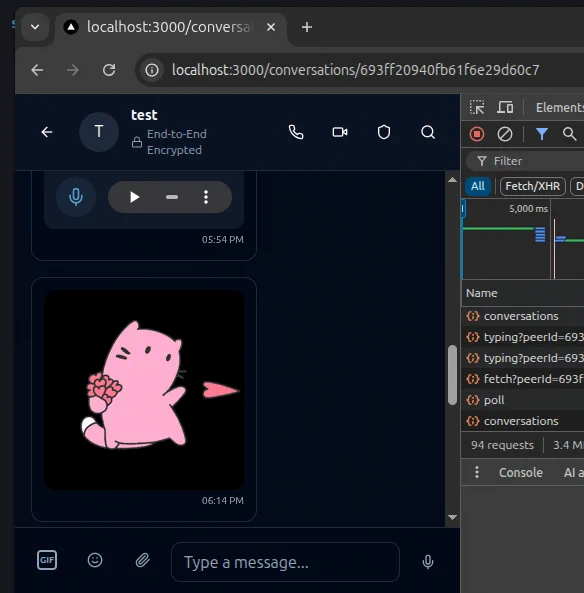The image size is (584, 593).
Task: Select the second 'typing?peerId' request
Action: 523,358
